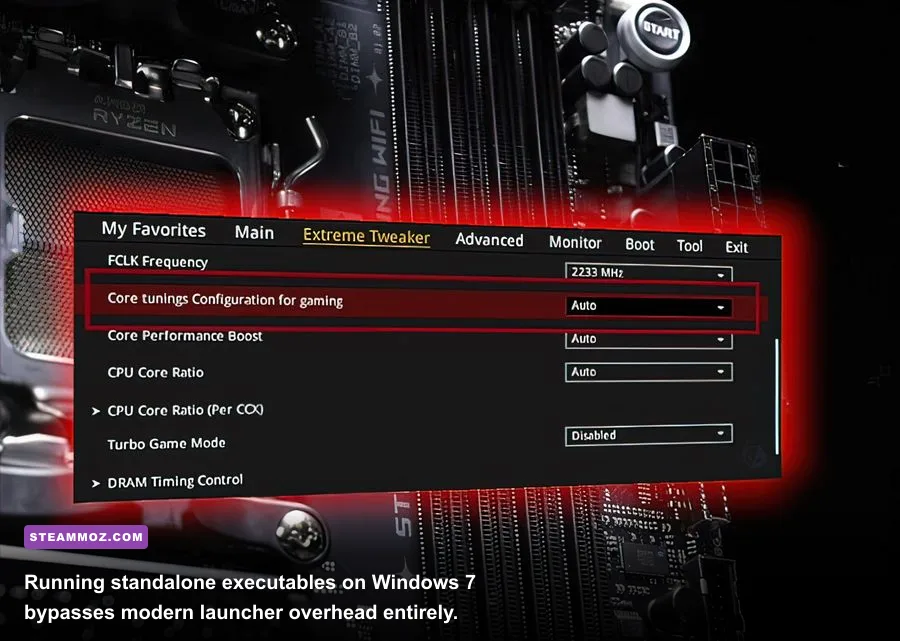
Task: Select the Extreme Tweaker tab
Action: coord(366,236)
